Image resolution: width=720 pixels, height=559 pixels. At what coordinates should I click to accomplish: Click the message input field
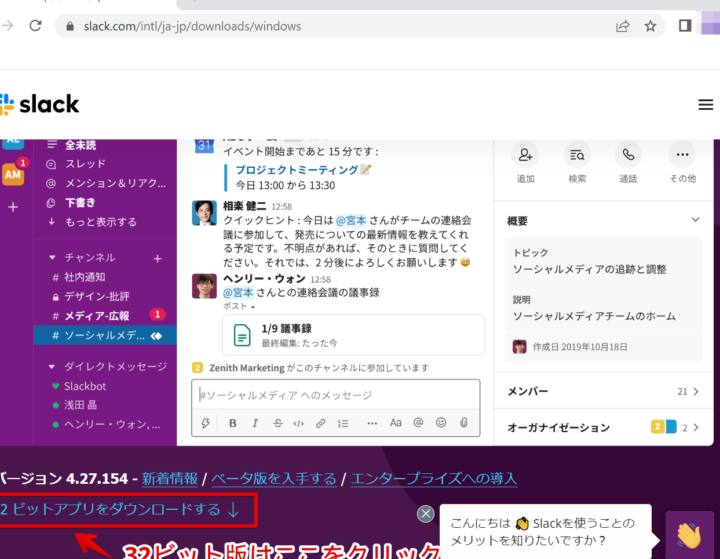(335, 395)
